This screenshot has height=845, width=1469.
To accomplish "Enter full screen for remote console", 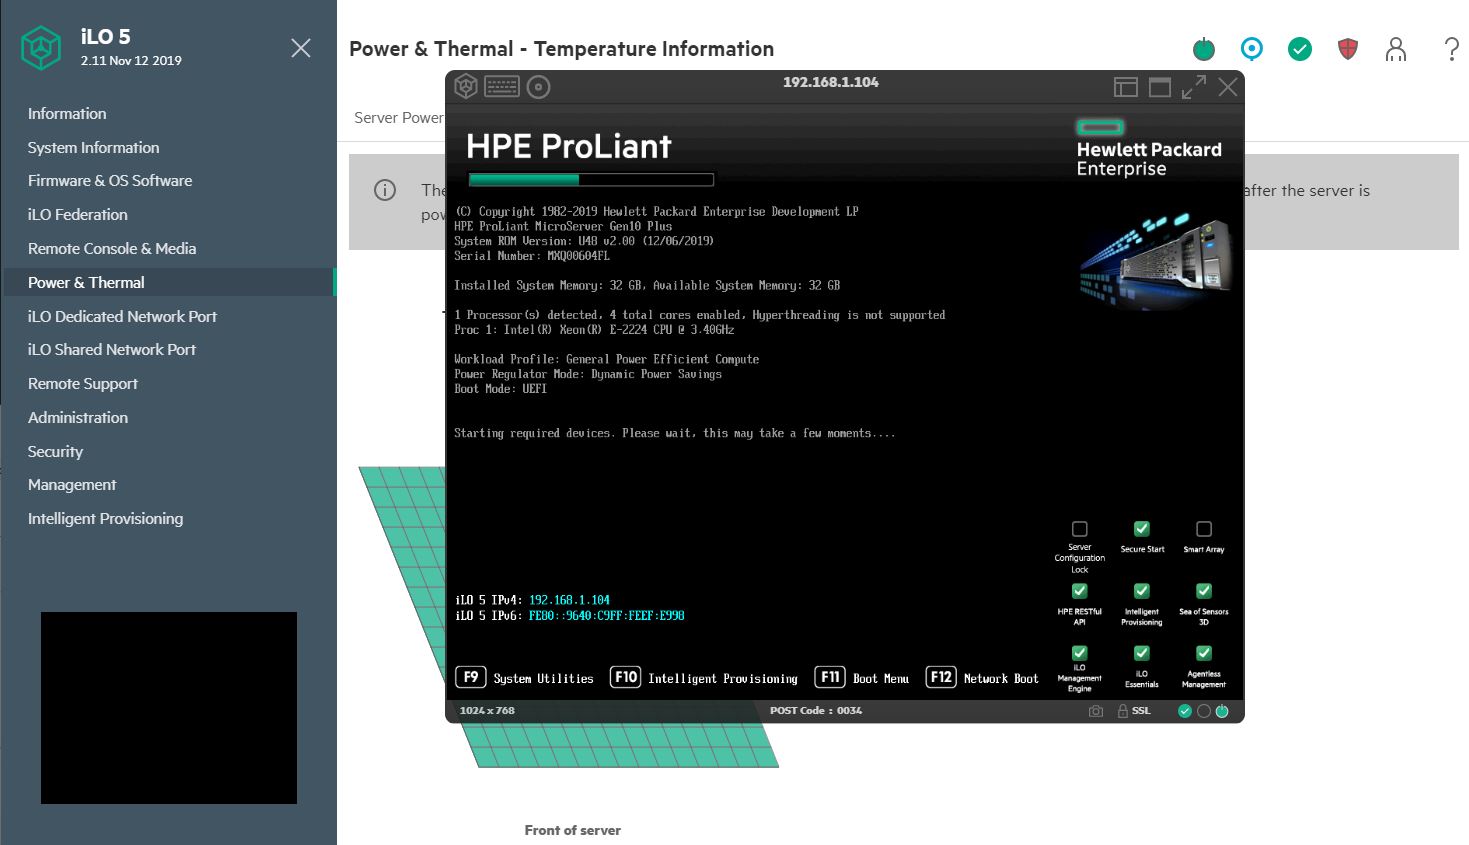I will pyautogui.click(x=1194, y=87).
